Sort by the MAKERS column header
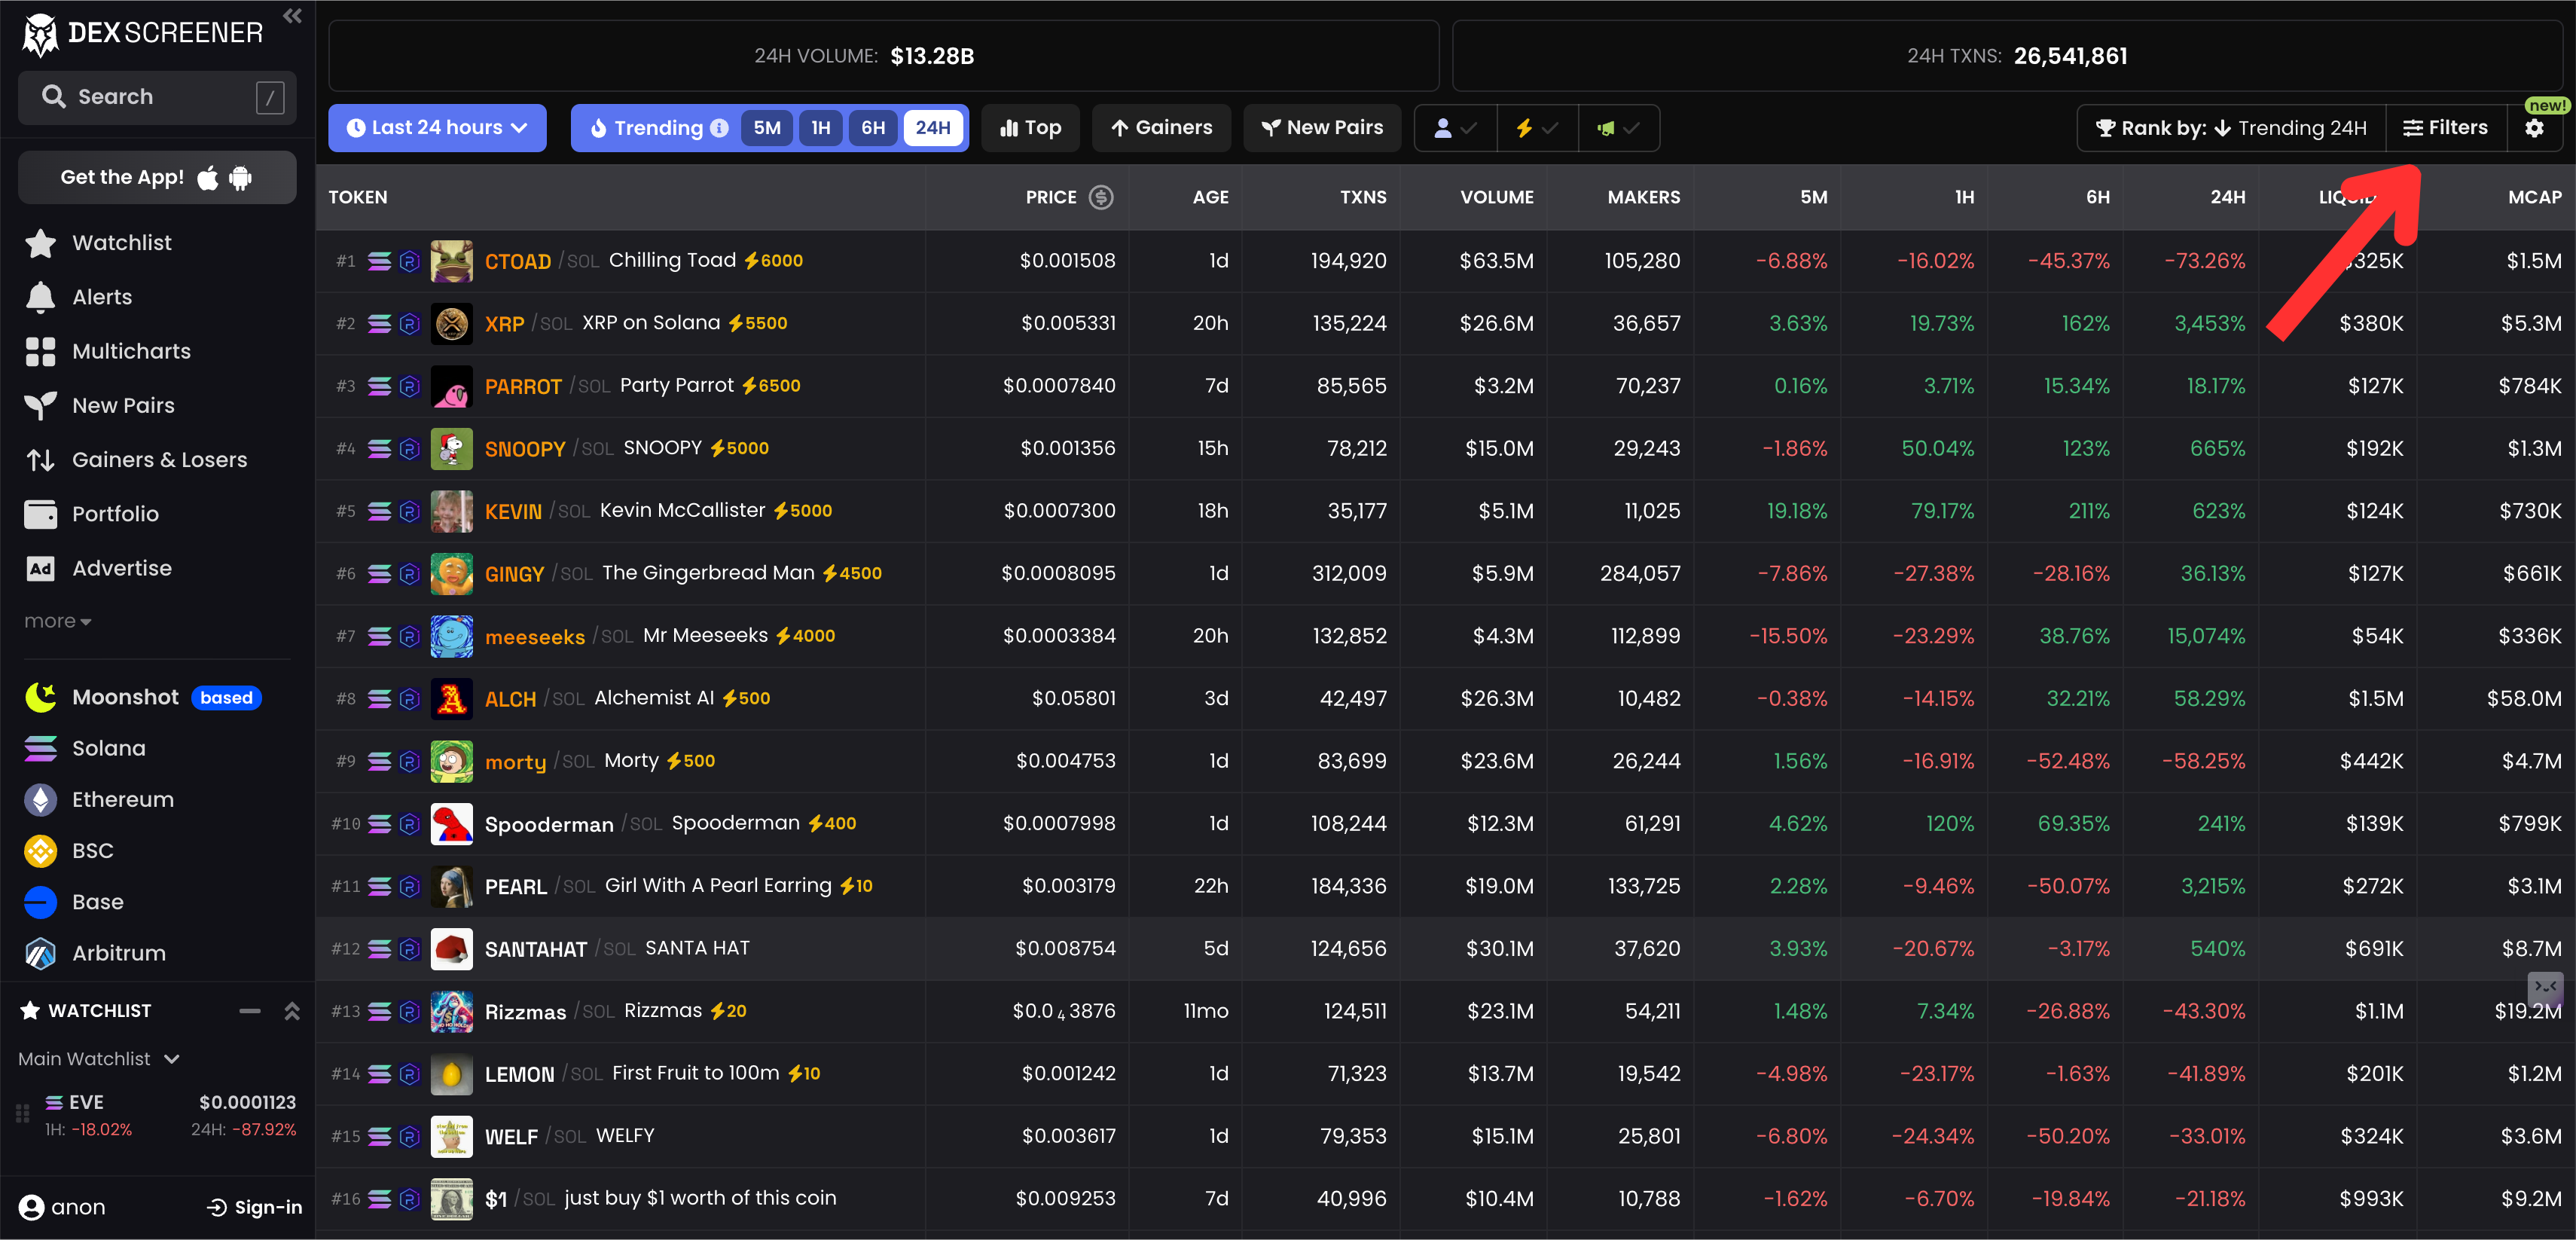Viewport: 2576px width, 1240px height. pyautogui.click(x=1643, y=197)
